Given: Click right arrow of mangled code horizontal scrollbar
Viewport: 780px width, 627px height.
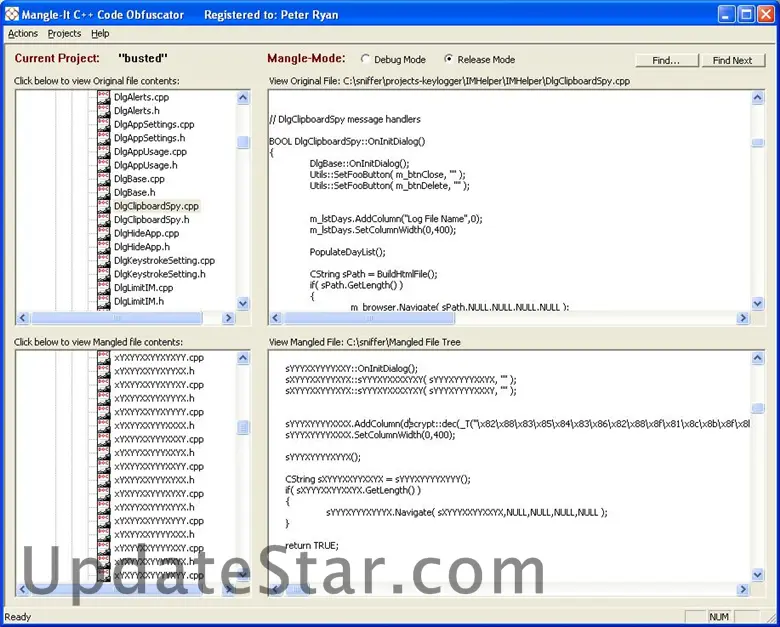Looking at the screenshot, I should 743,589.
